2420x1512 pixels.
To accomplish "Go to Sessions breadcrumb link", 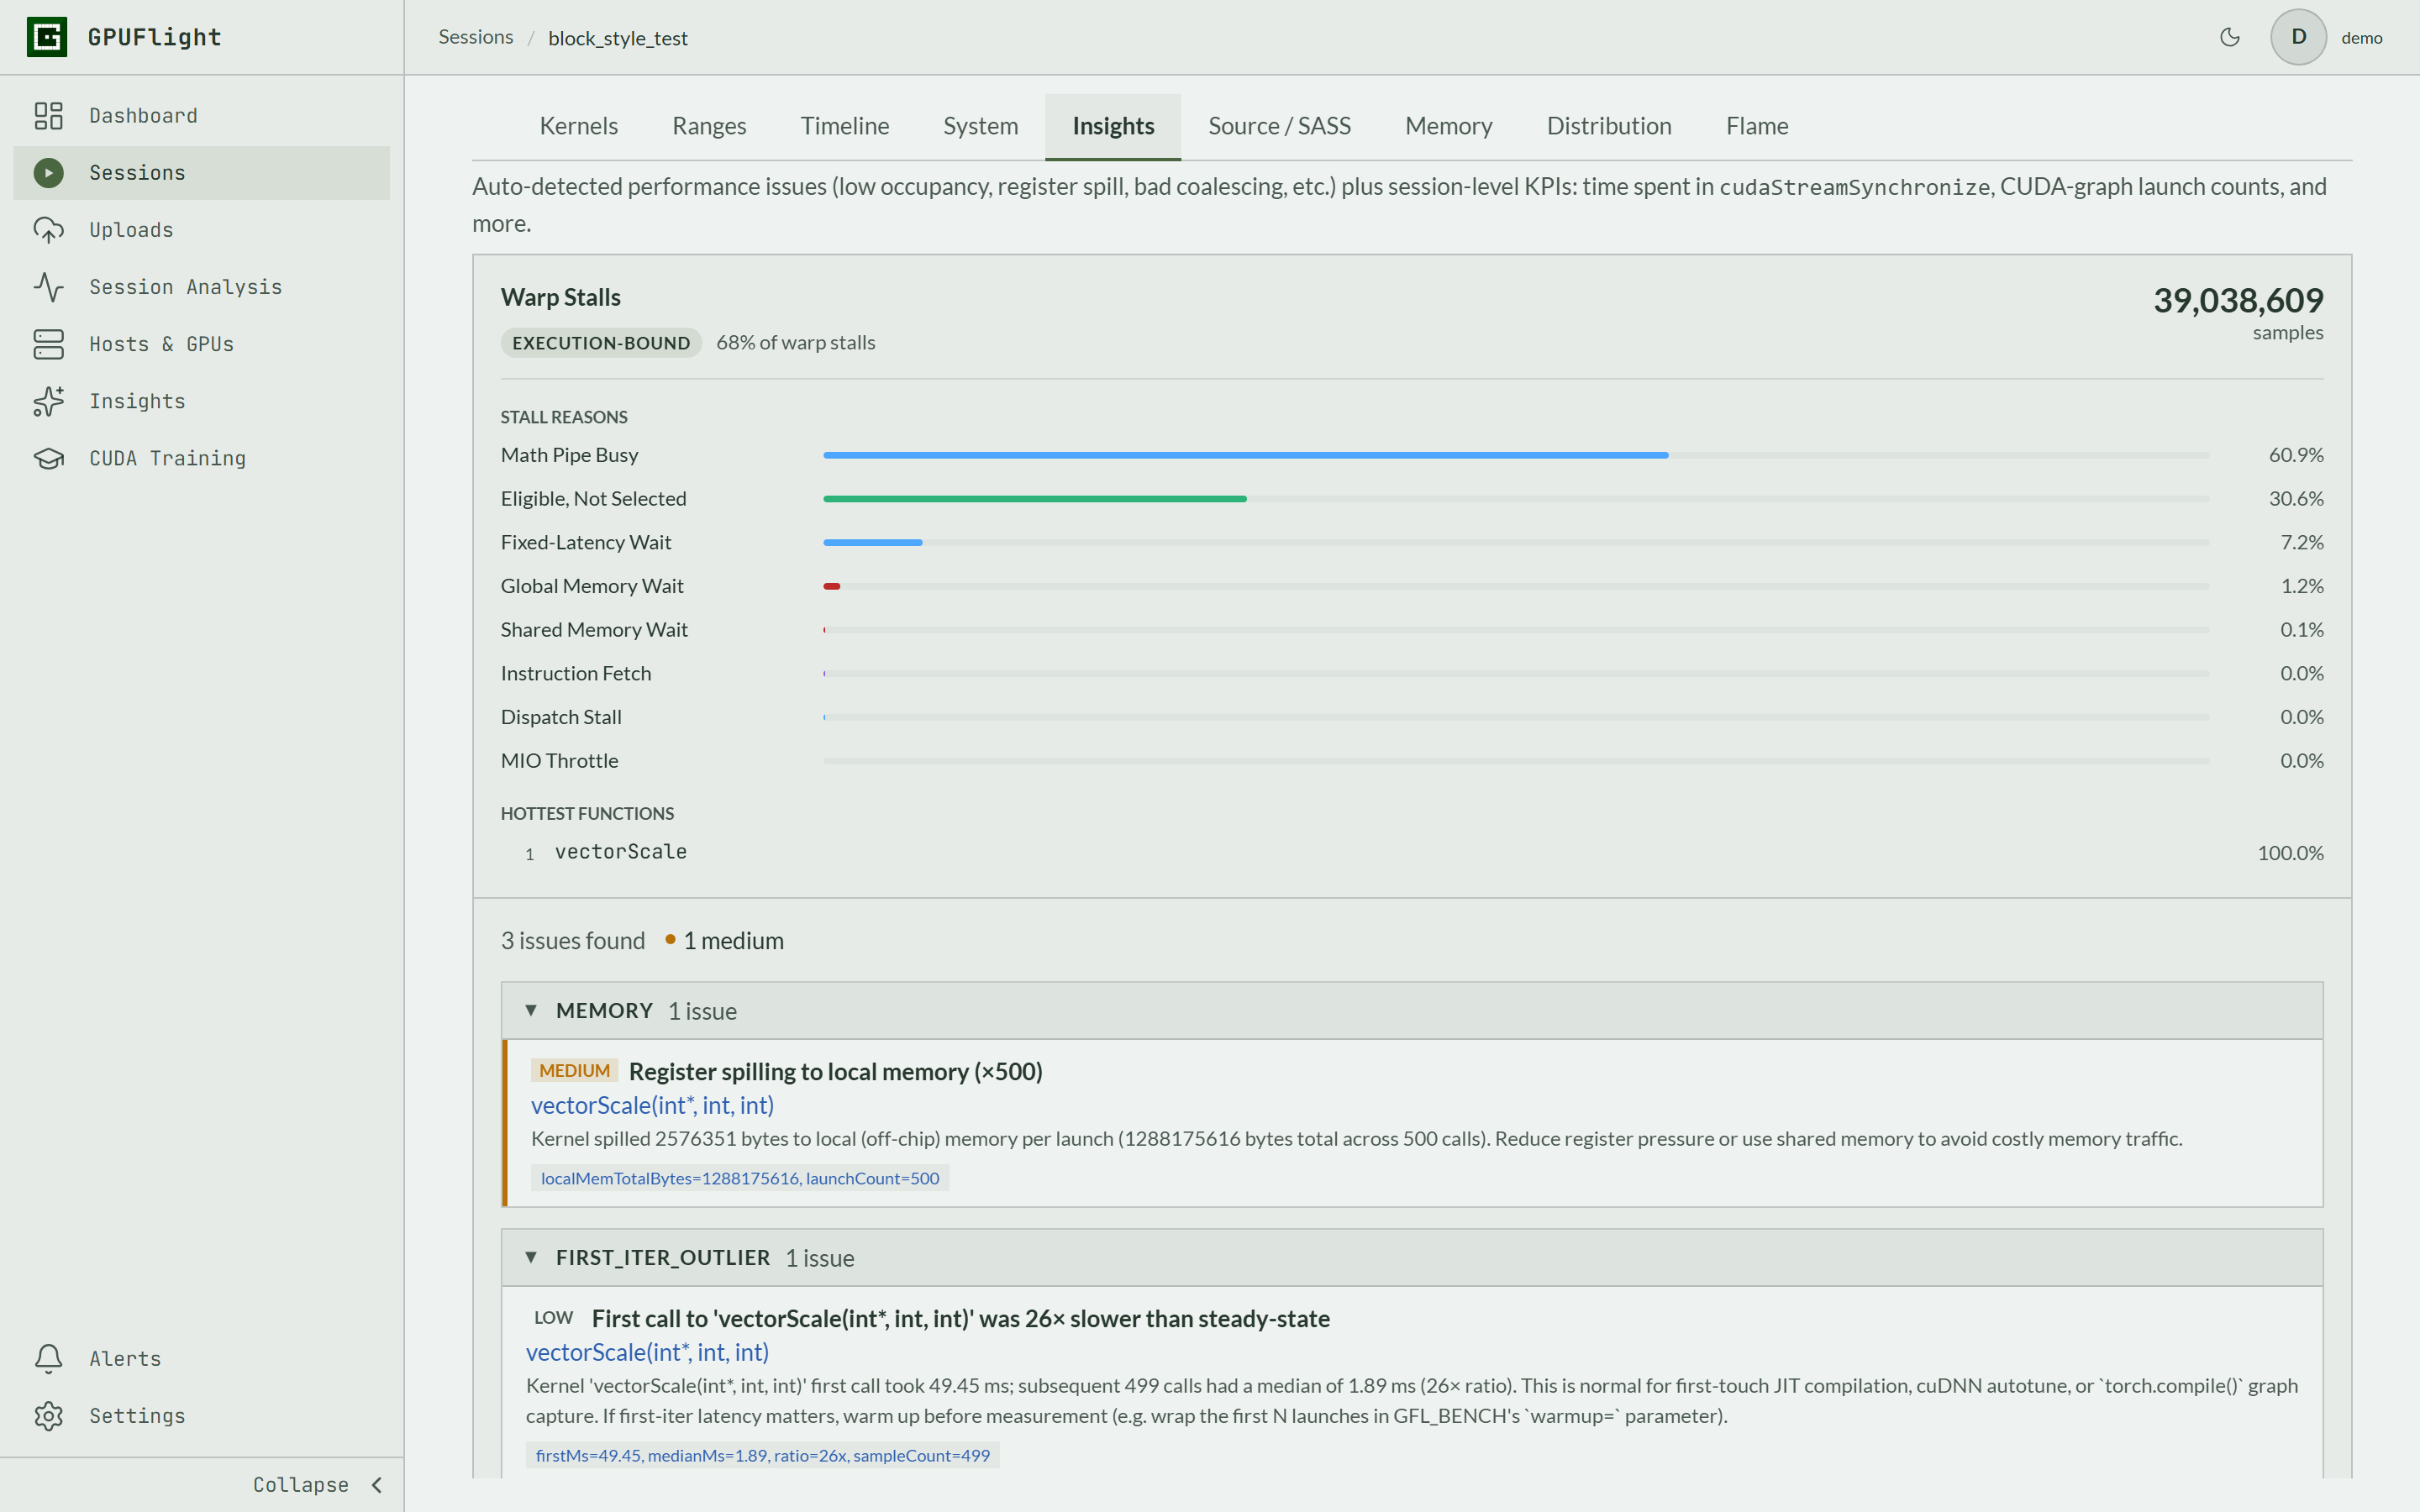I will 476,37.
